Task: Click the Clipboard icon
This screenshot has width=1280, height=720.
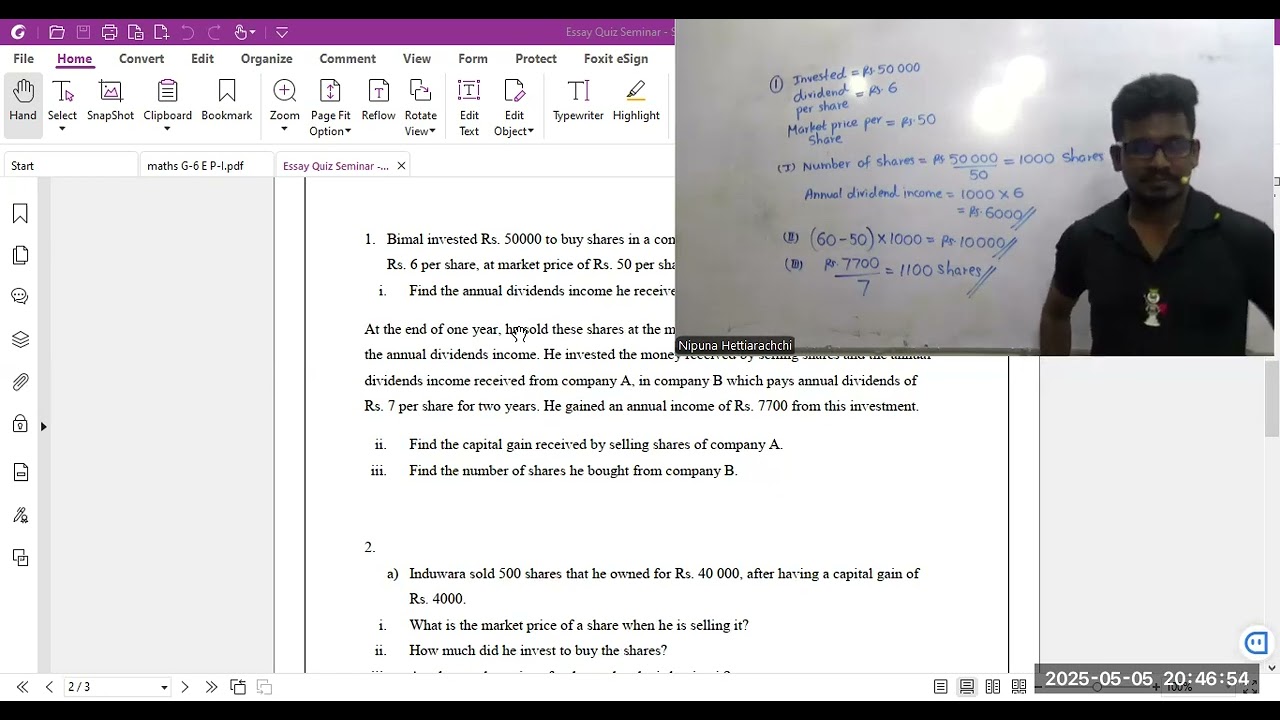Action: pos(167,92)
